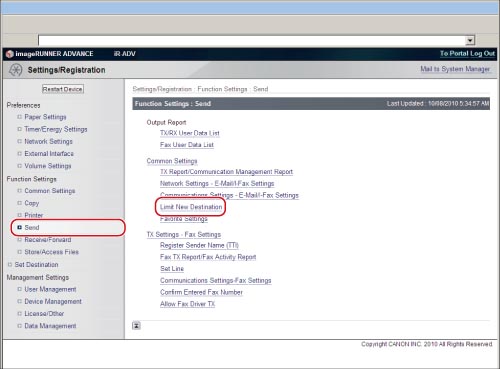Open Limit New Destination link
This screenshot has height=369, width=500.
point(191,207)
